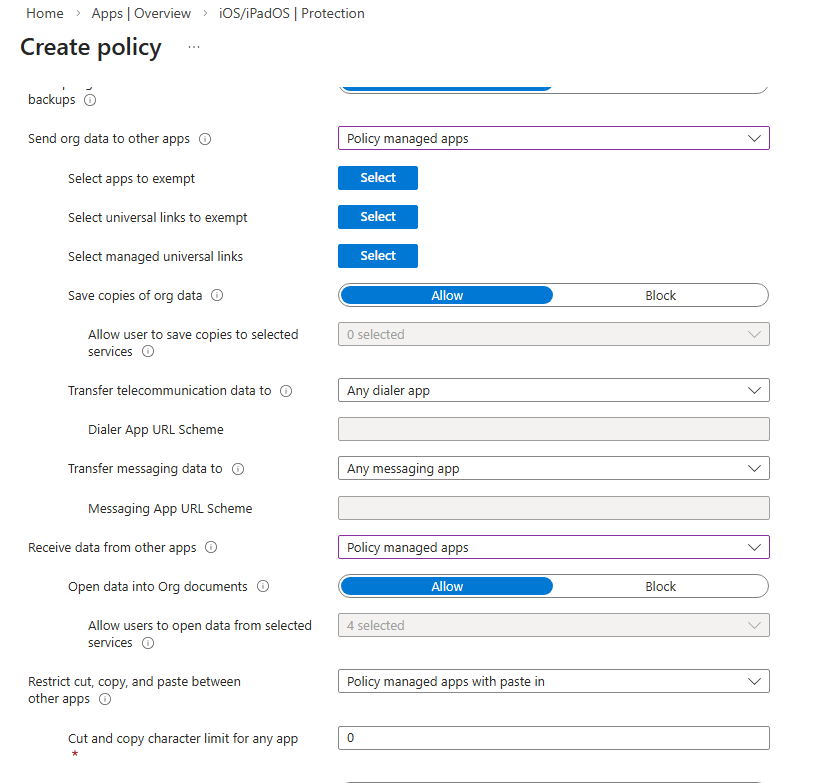Image resolution: width=822 pixels, height=783 pixels.
Task: Open the ellipsis menu beside Create policy
Action: tap(194, 47)
